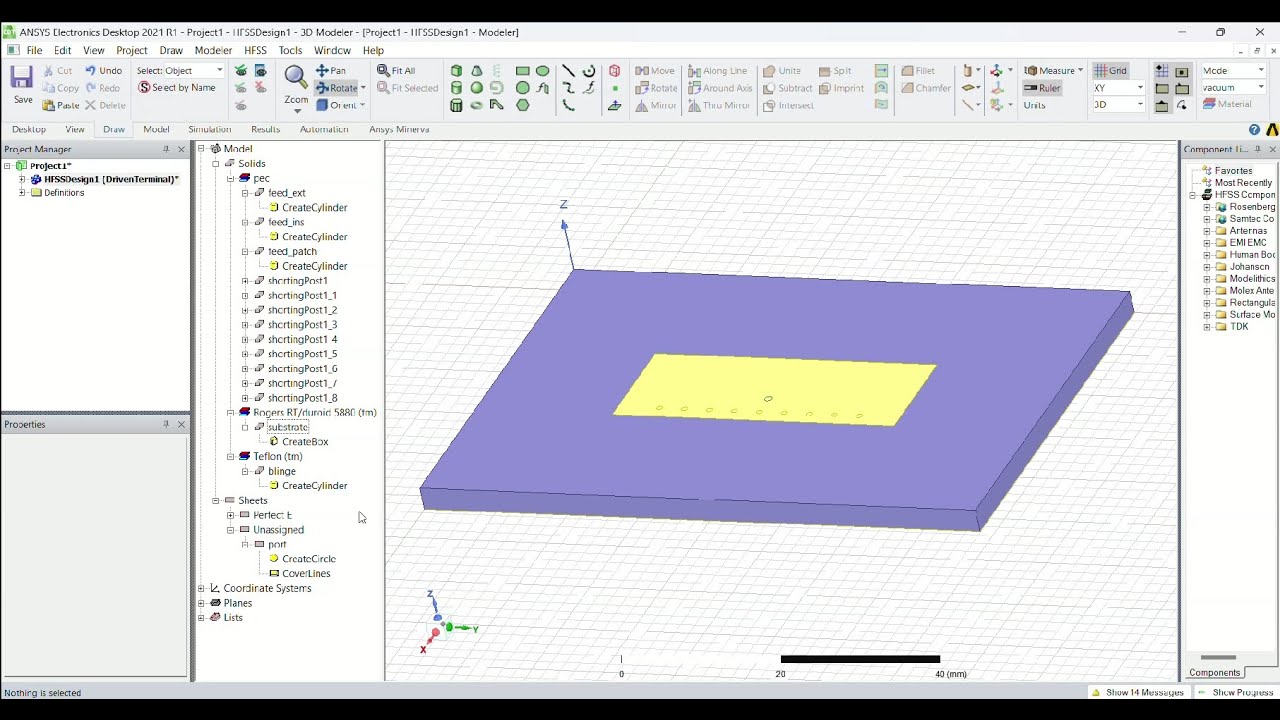Screen dimensions: 1280x720
Task: Select the CoverLines operation in tree
Action: pyautogui.click(x=306, y=574)
